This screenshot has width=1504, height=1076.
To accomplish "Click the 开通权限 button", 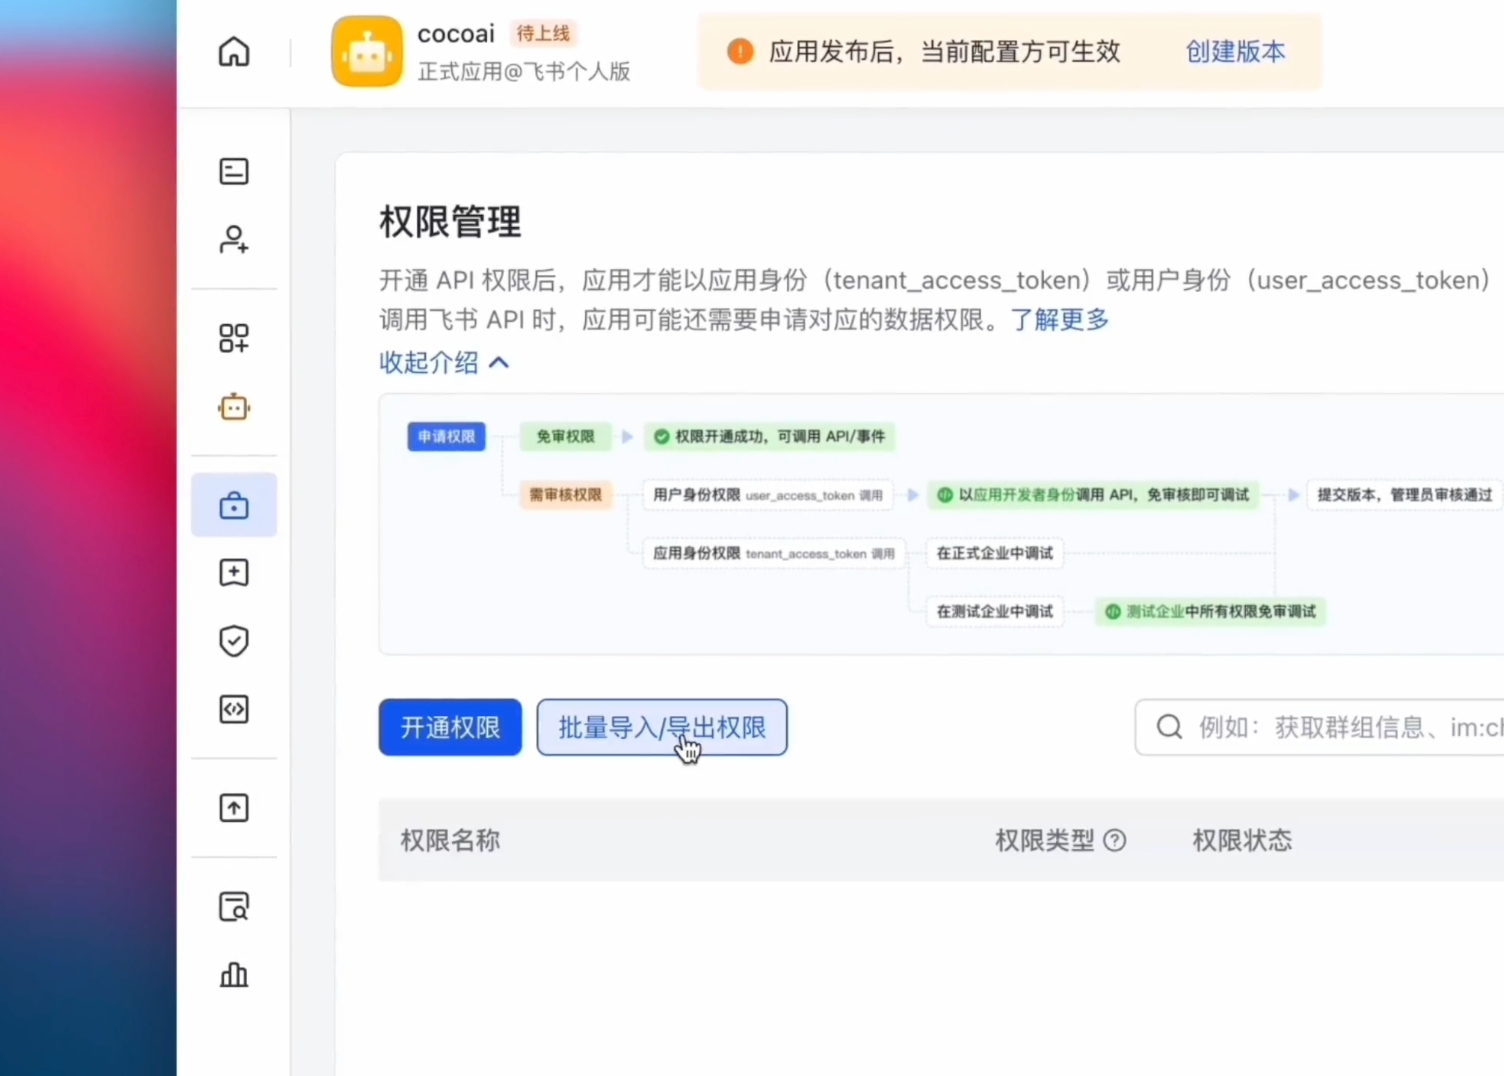I will pyautogui.click(x=449, y=727).
